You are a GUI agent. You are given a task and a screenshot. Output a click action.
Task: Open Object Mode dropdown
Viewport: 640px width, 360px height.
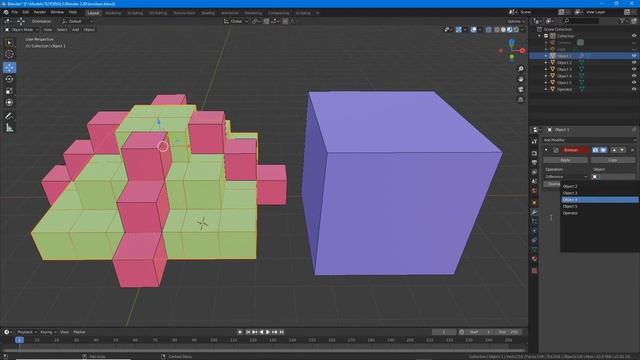tap(22, 30)
